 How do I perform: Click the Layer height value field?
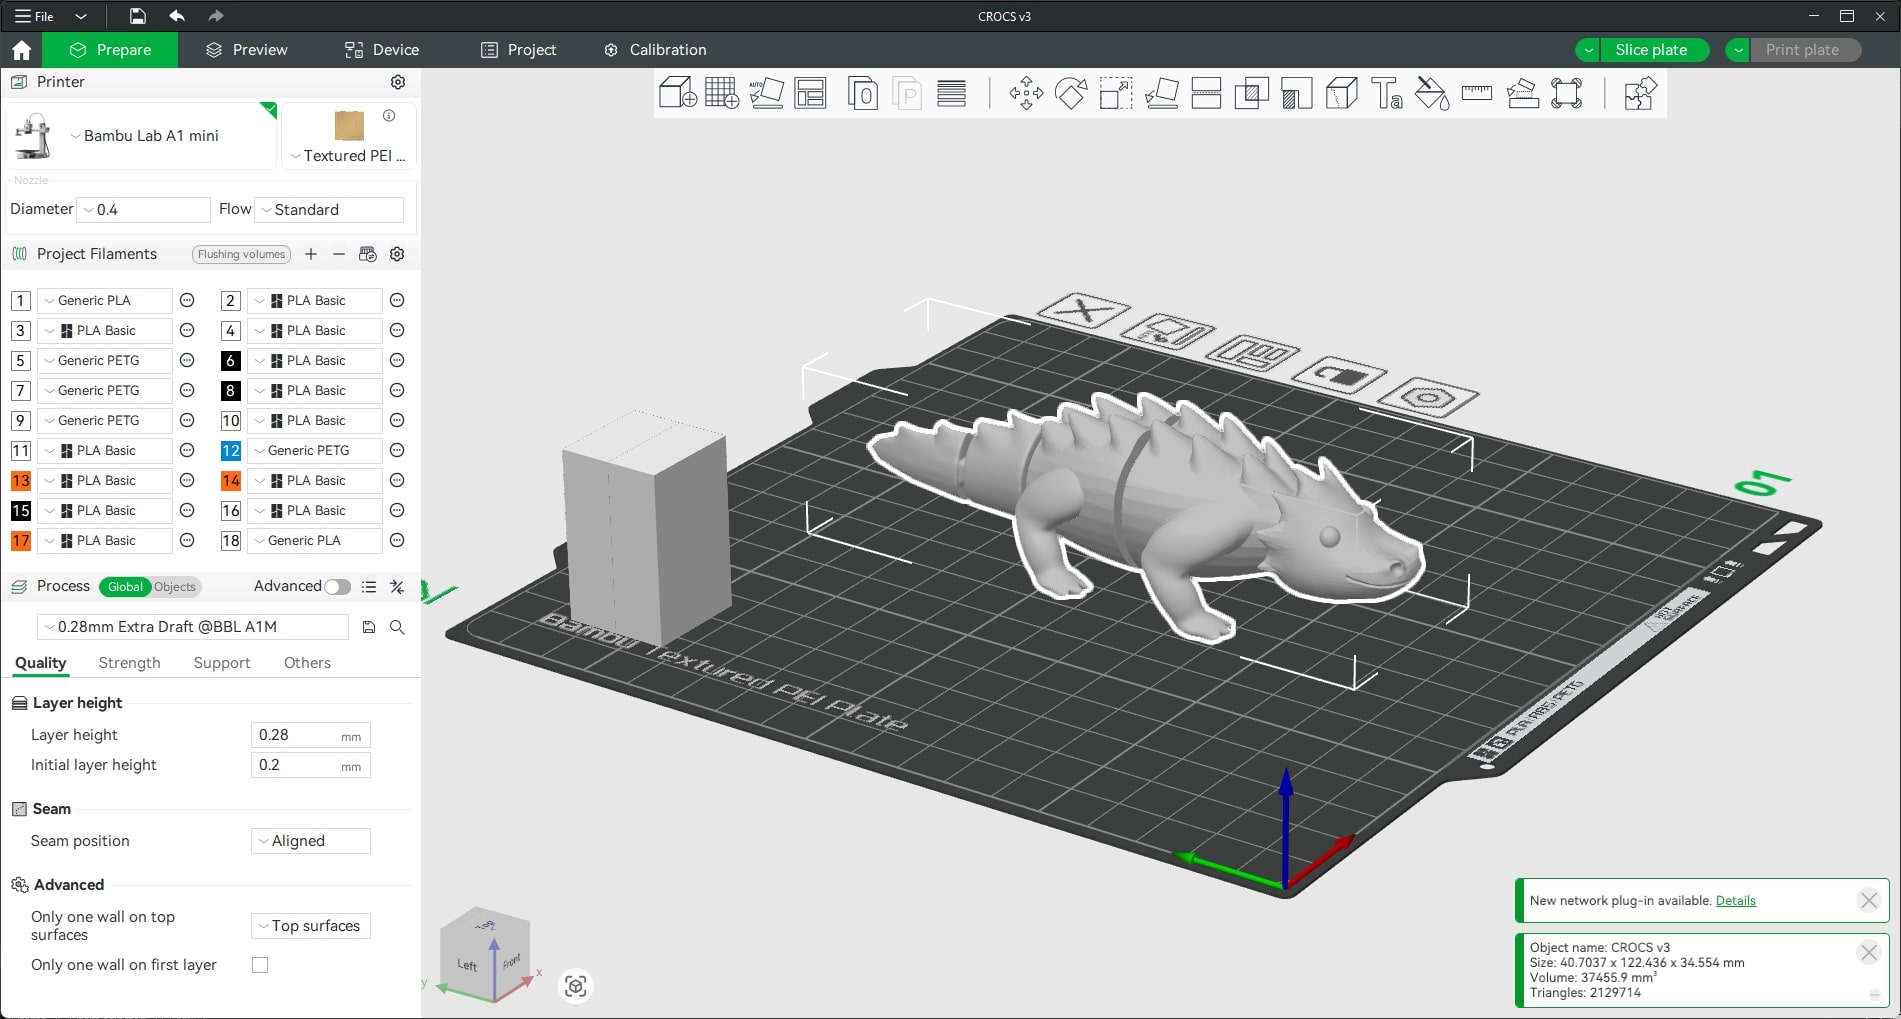pyautogui.click(x=310, y=735)
